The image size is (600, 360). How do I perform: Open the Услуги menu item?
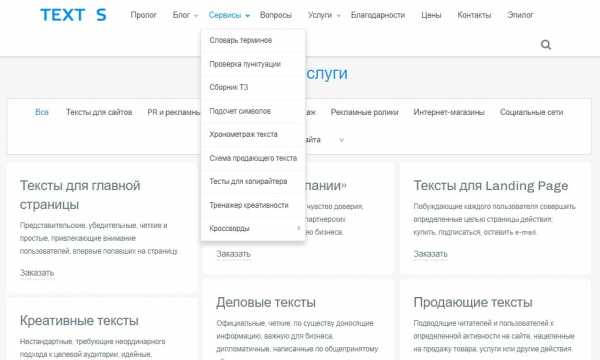pos(320,15)
